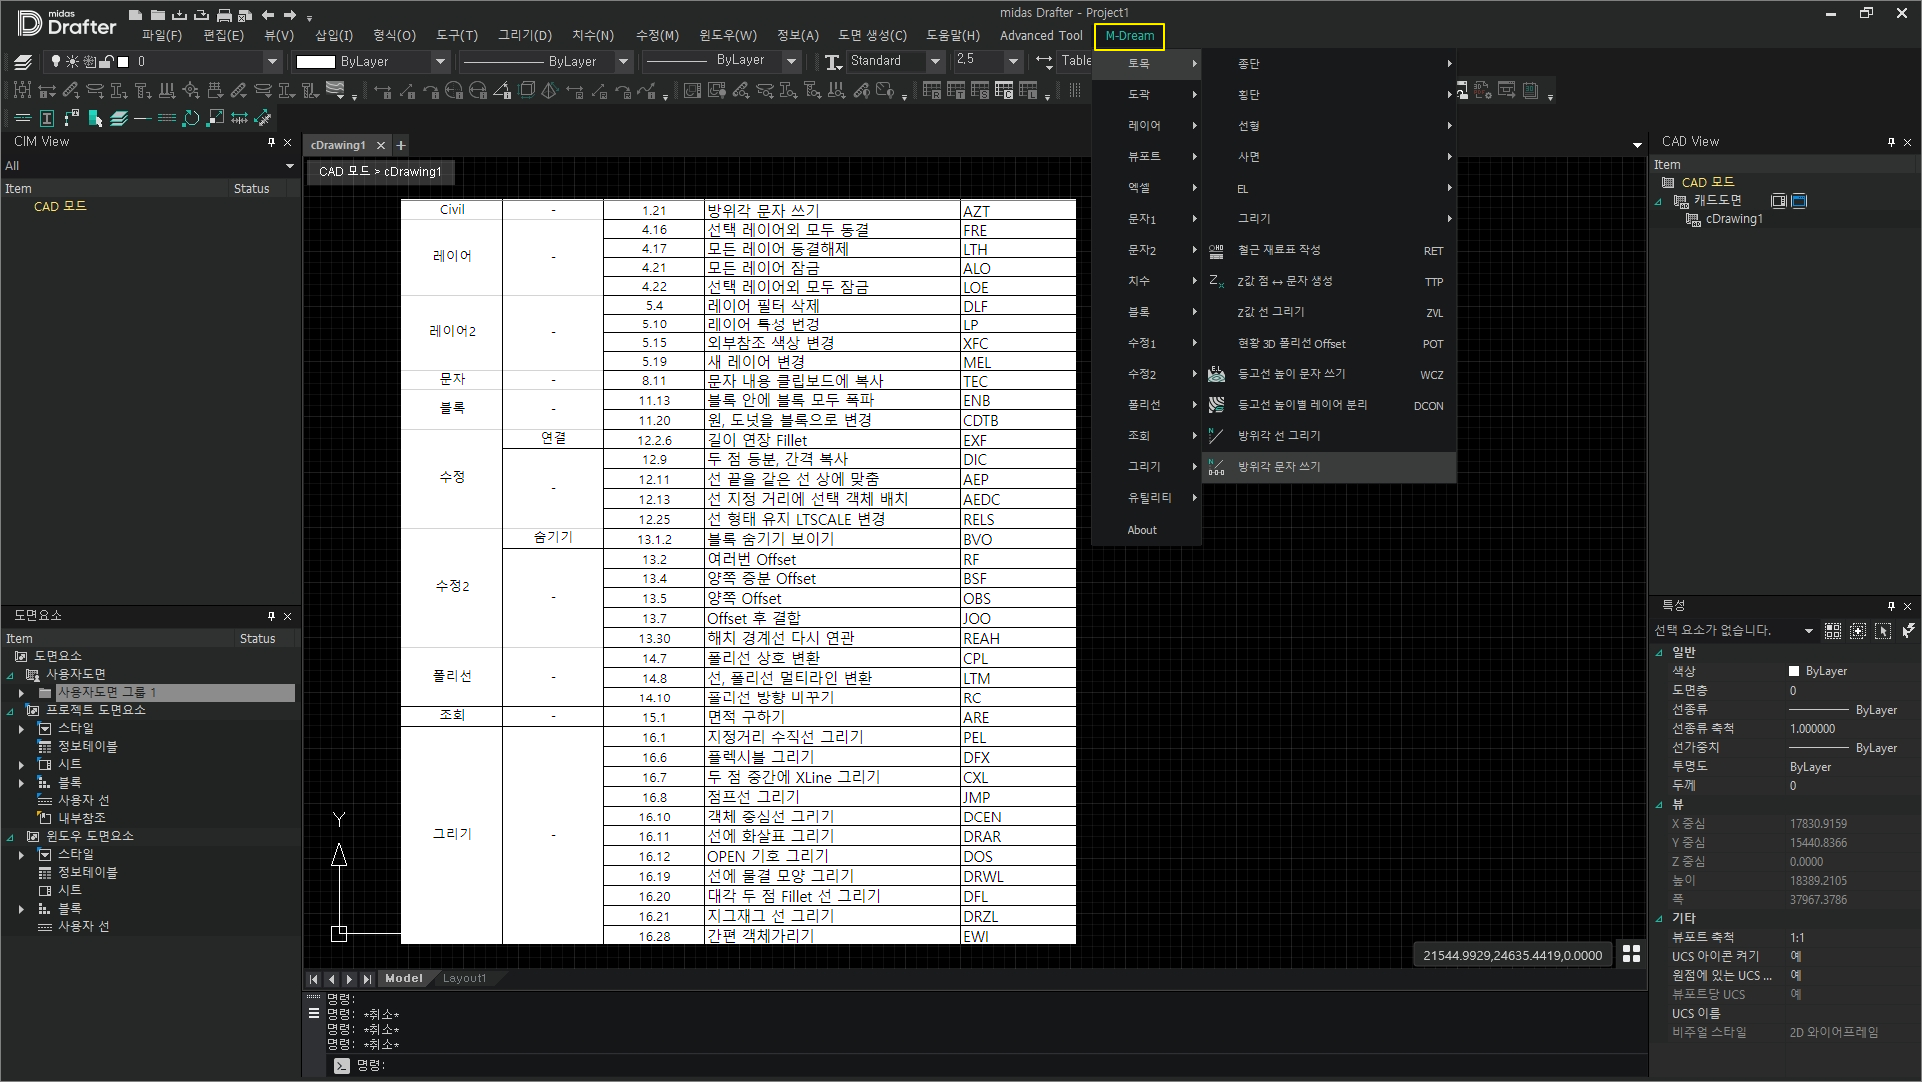
Task: Click the teal text-cursor 'I' box icon
Action: point(47,118)
